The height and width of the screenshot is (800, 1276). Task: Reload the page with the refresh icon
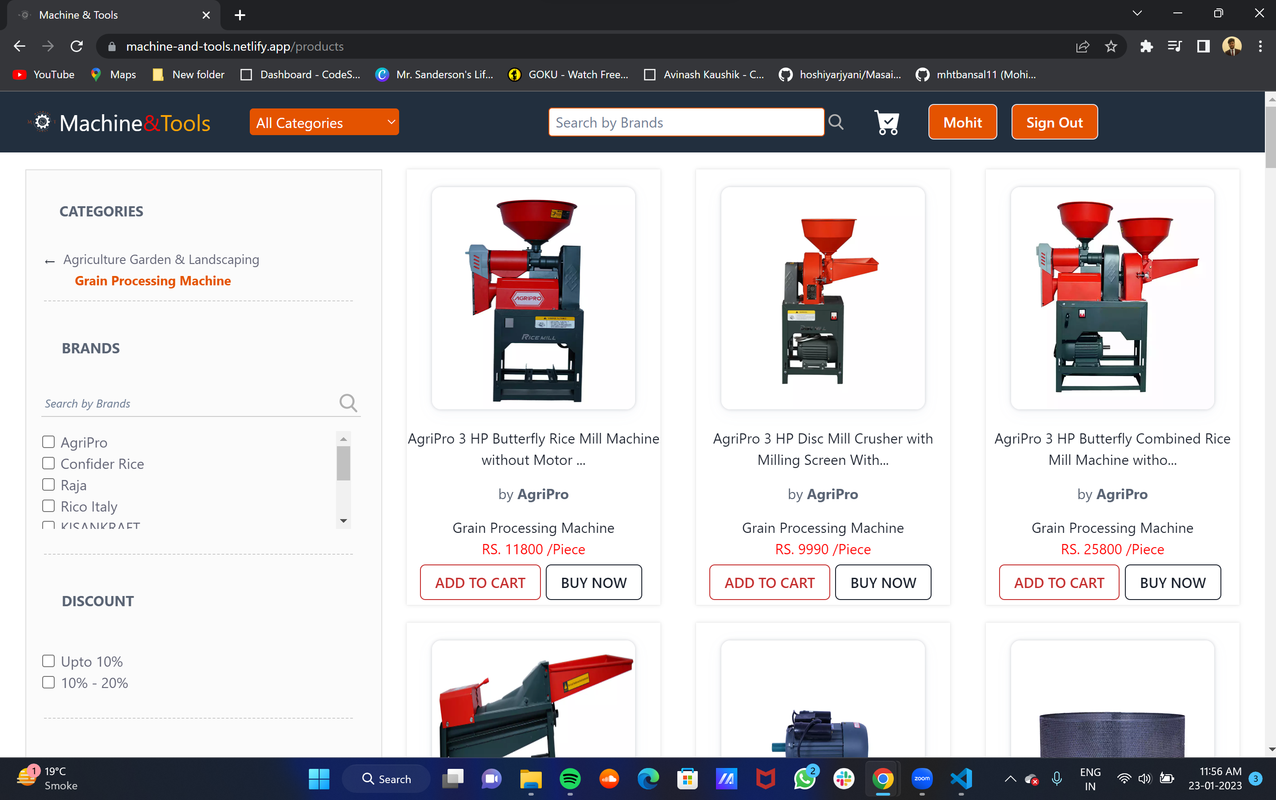point(76,46)
